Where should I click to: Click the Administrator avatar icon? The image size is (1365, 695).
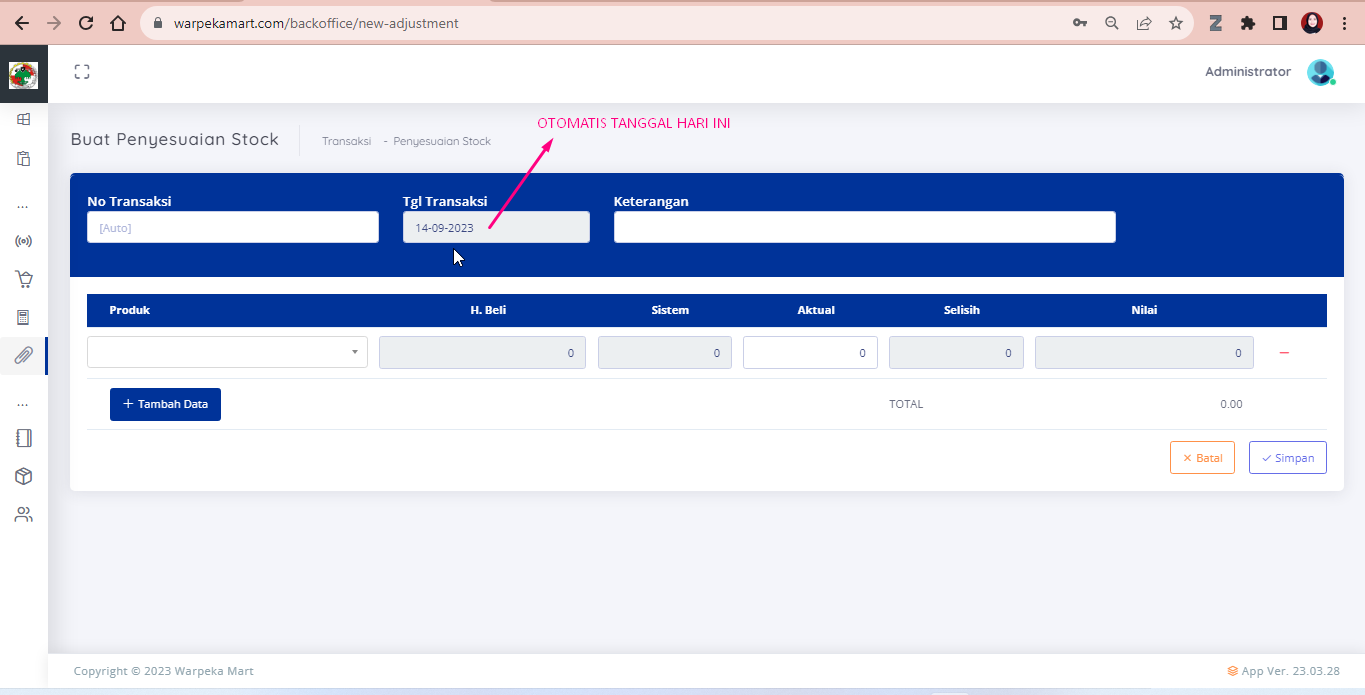[1321, 72]
